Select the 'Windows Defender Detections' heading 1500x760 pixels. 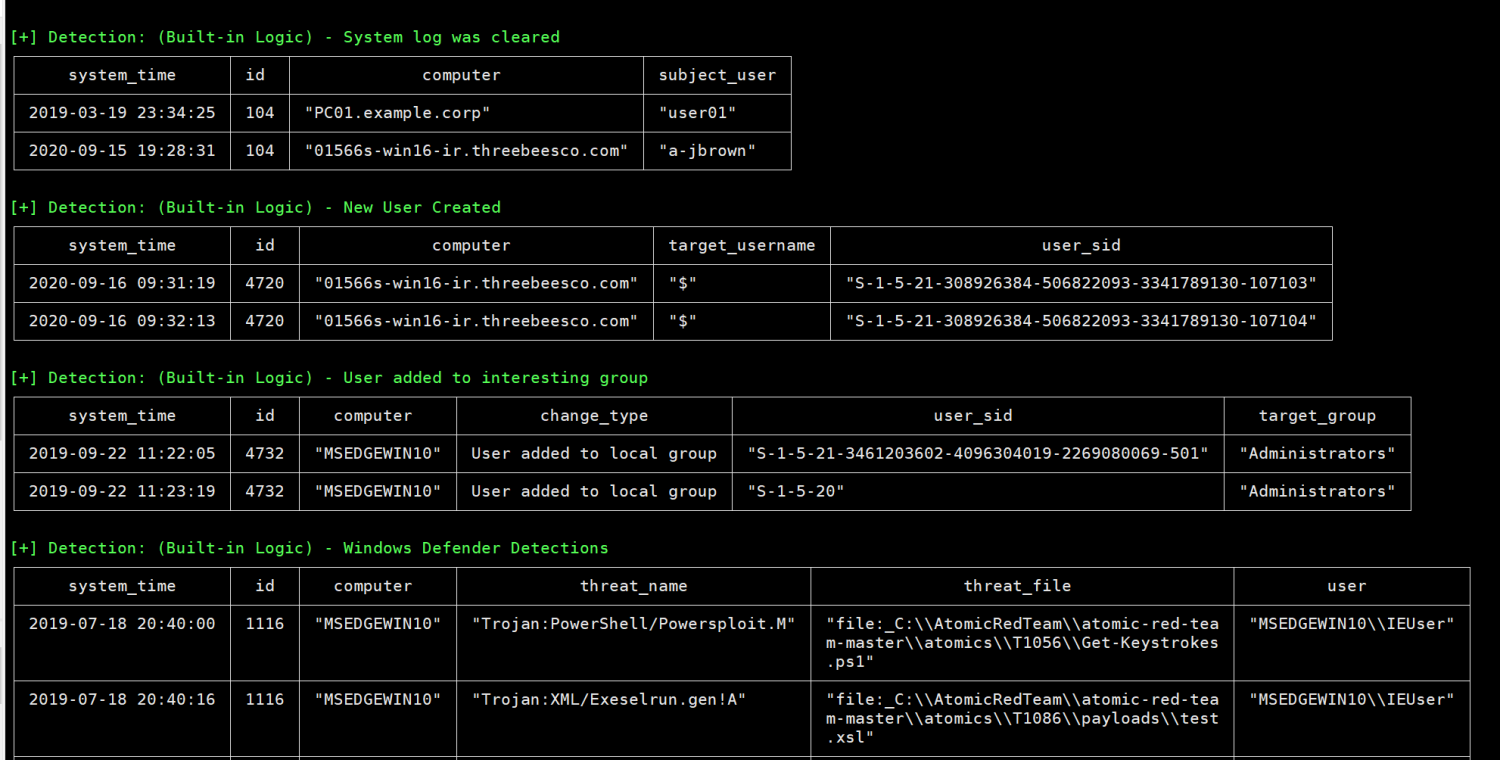pyautogui.click(x=309, y=548)
